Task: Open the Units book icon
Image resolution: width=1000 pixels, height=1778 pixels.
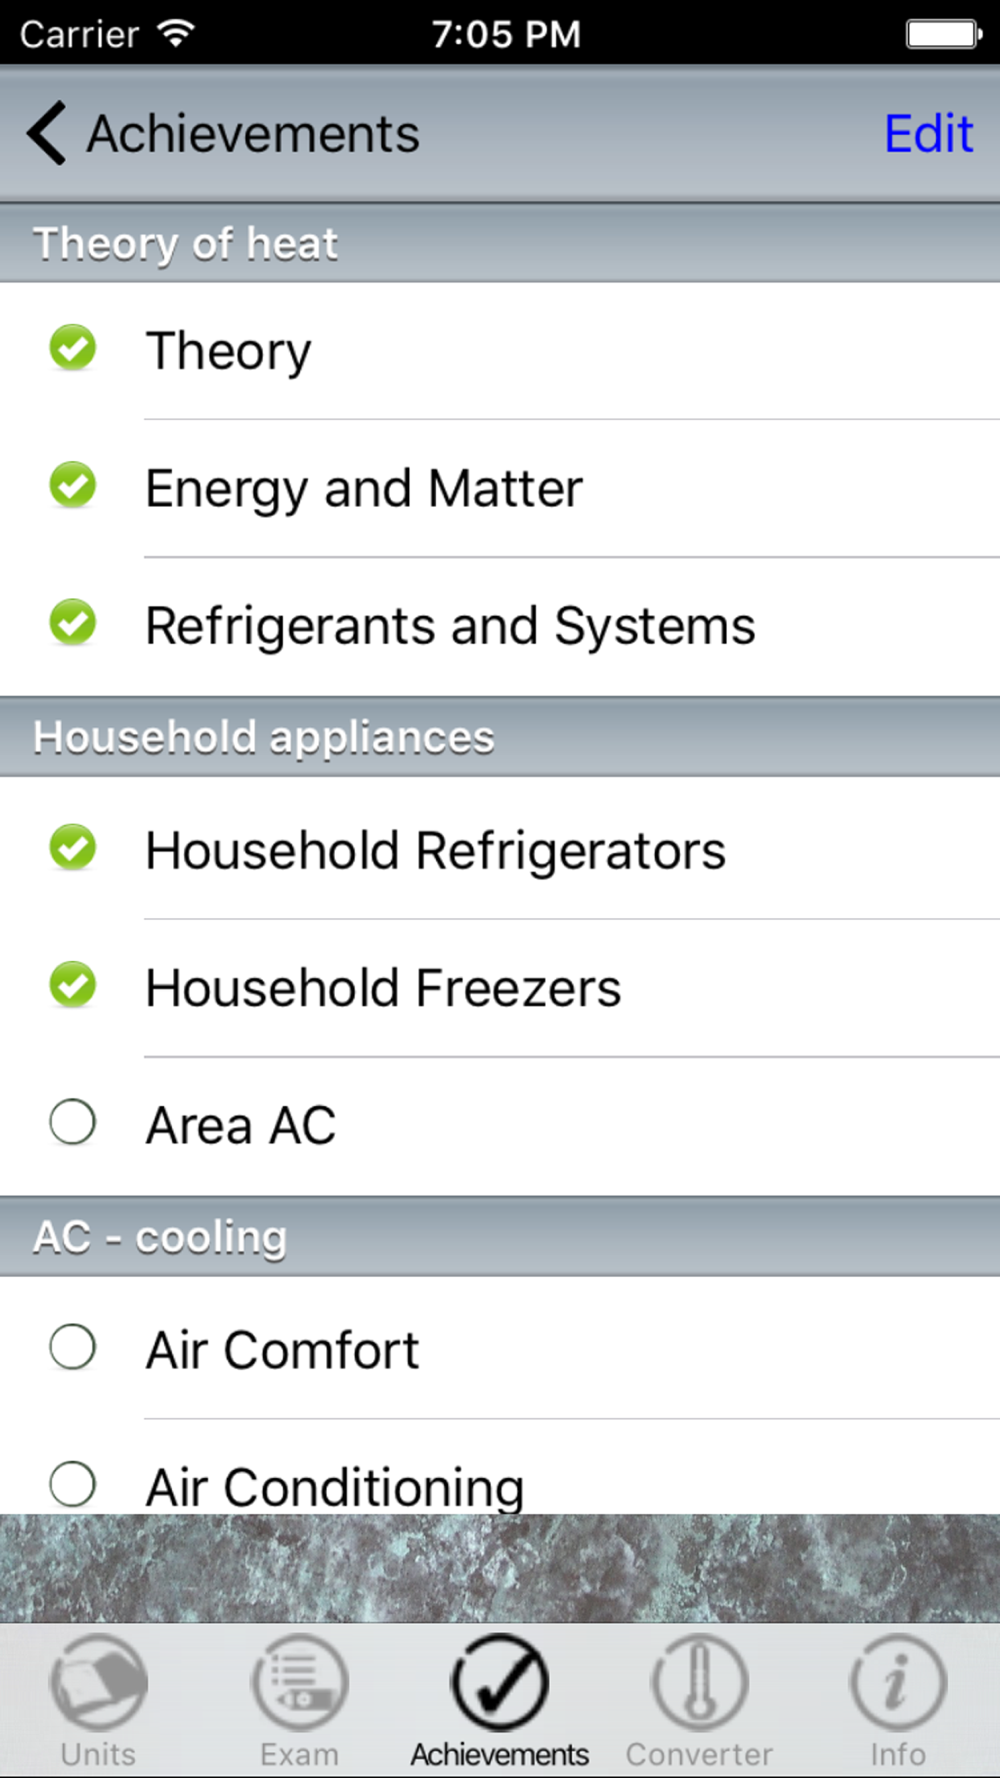Action: pos(98,1683)
